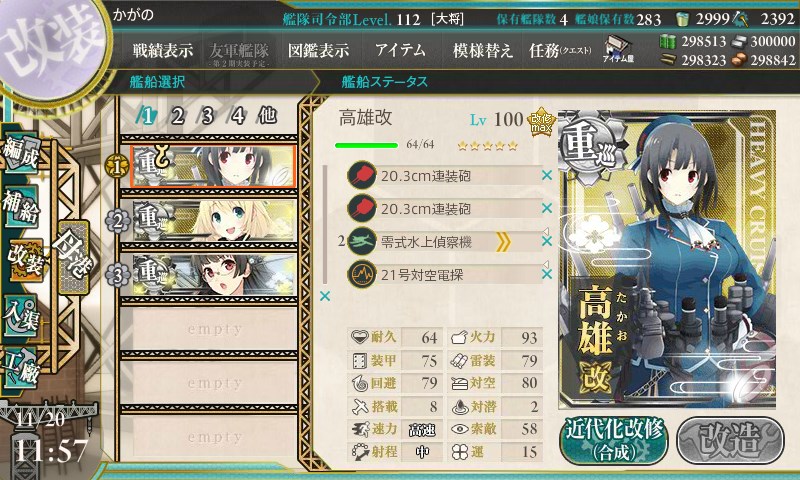Open 図鑑表示 encyclopedia menu
This screenshot has height=480, width=800.
point(318,50)
